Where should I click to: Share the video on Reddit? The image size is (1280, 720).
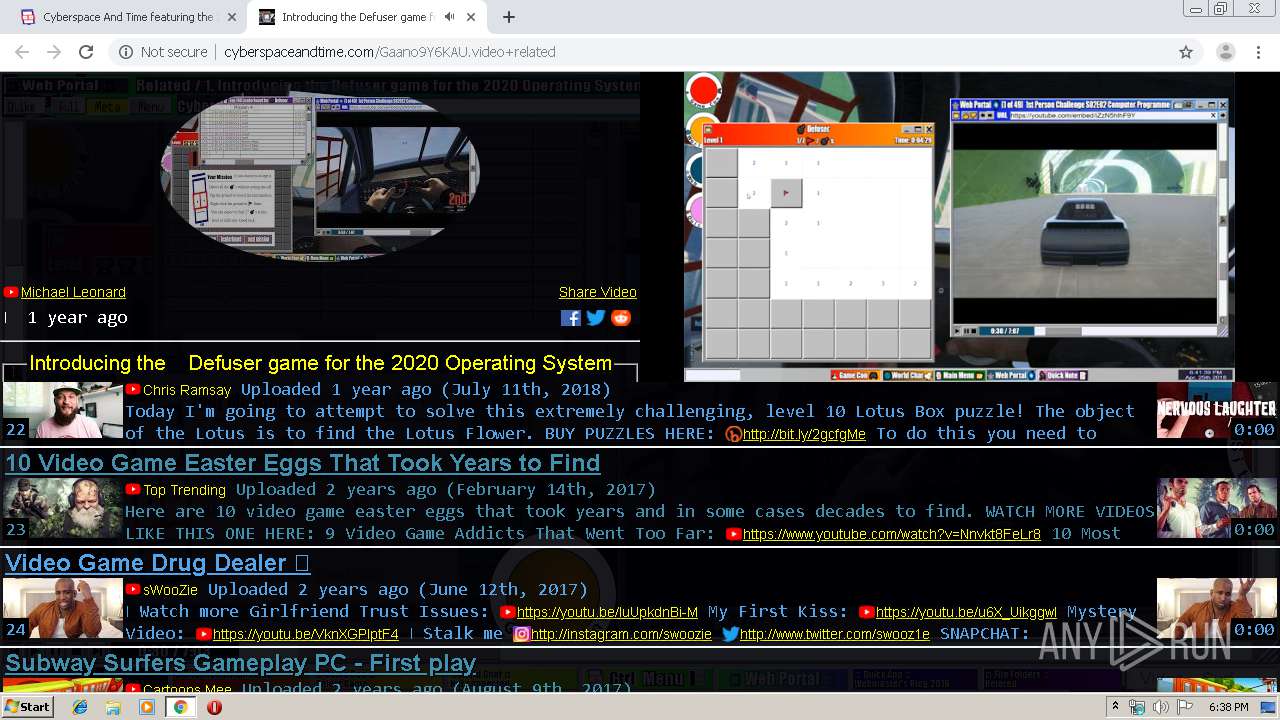(x=621, y=318)
